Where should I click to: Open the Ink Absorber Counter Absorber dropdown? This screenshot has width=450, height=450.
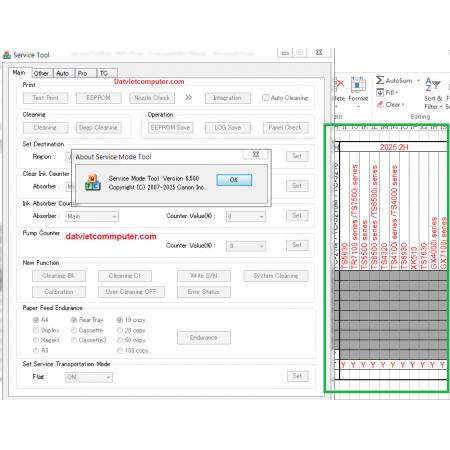[92, 217]
